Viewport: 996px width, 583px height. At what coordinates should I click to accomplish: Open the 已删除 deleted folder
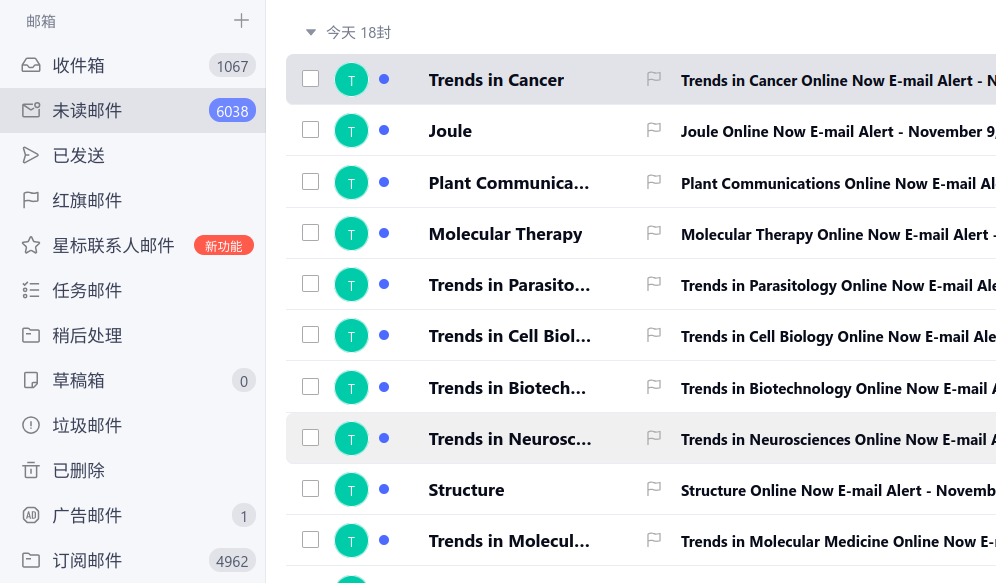coord(133,471)
